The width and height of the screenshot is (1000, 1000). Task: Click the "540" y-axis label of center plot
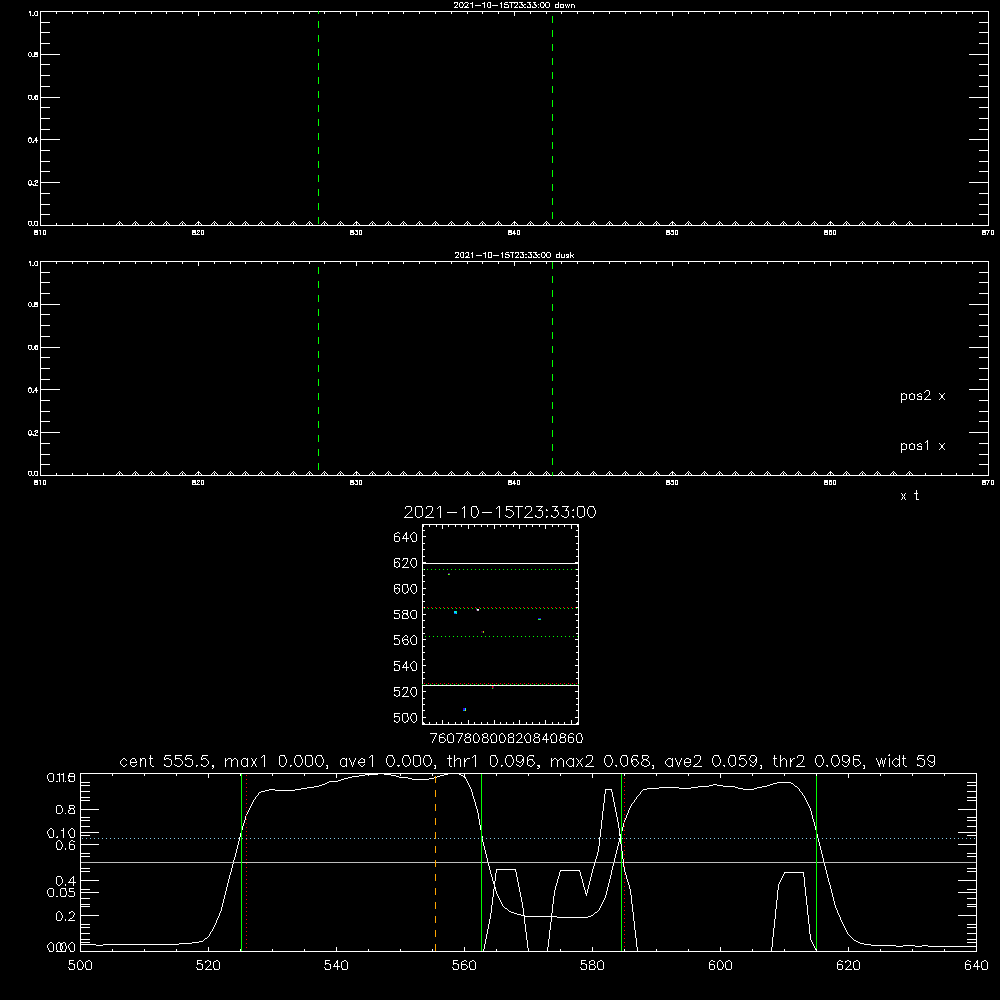click(405, 666)
